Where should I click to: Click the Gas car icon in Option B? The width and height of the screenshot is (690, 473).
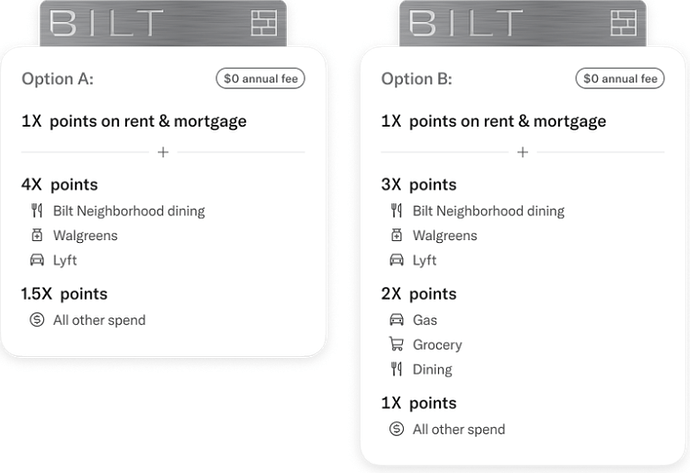coord(396,320)
